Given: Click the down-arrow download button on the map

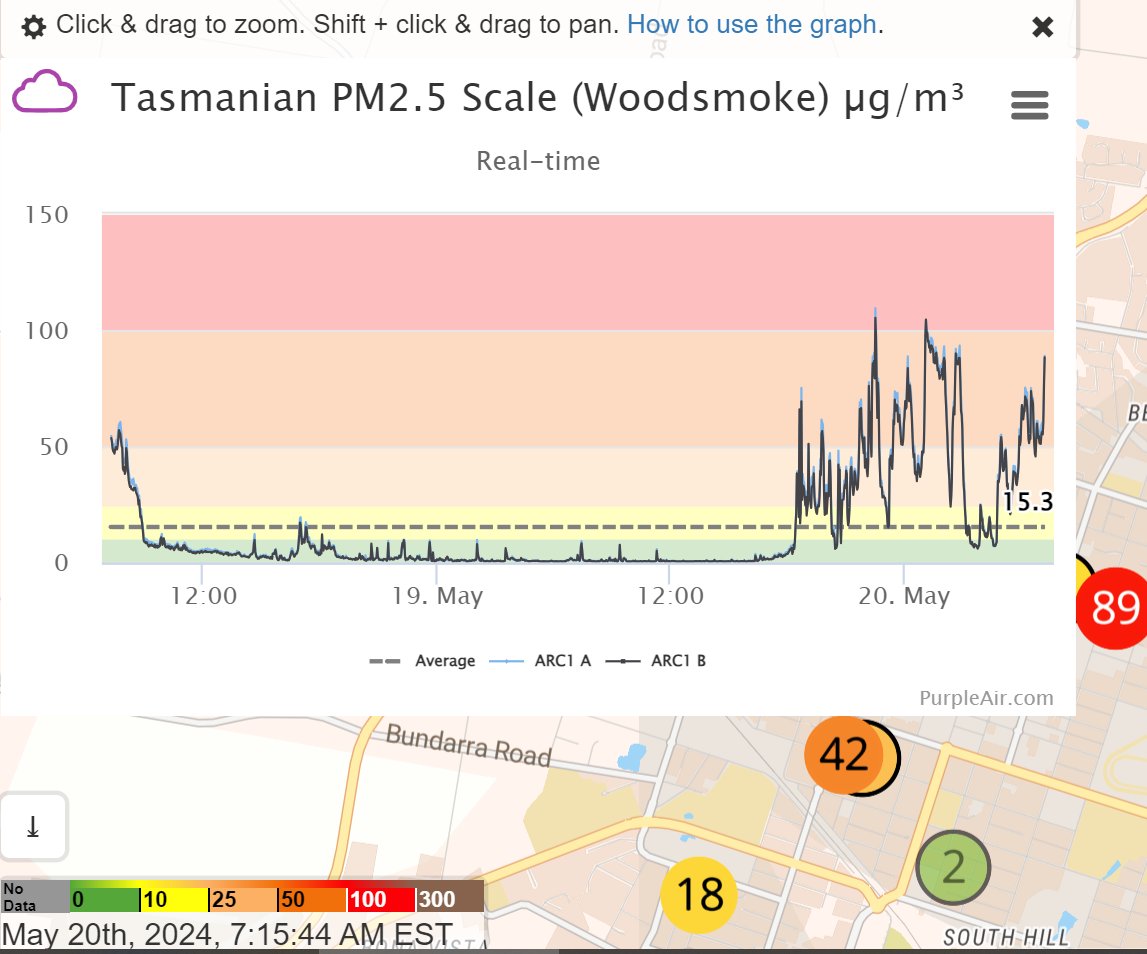Looking at the screenshot, I should pyautogui.click(x=34, y=827).
